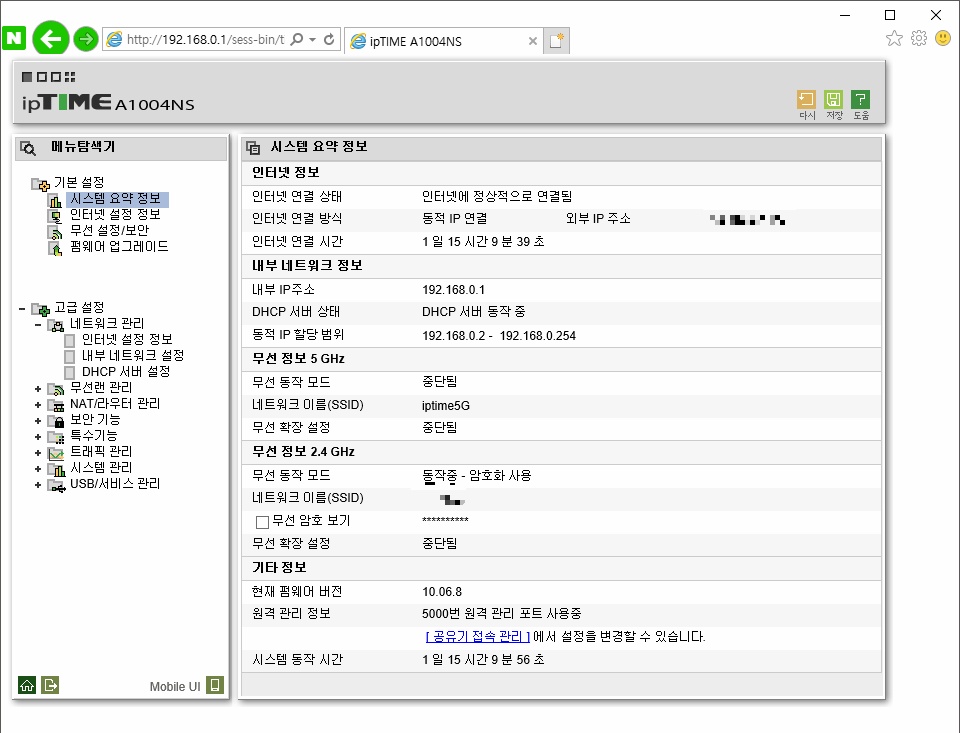Click the 보안 기능 lock folder icon

pyautogui.click(x=56, y=421)
